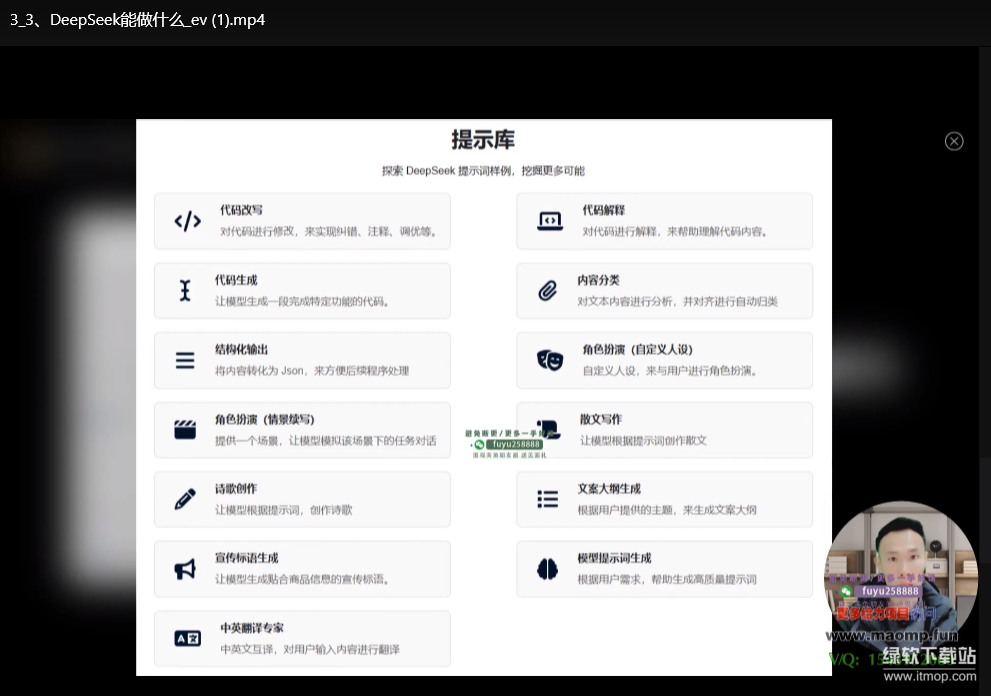
Task: Click the hamburger lines icon for 结构化输出
Action: tap(185, 360)
